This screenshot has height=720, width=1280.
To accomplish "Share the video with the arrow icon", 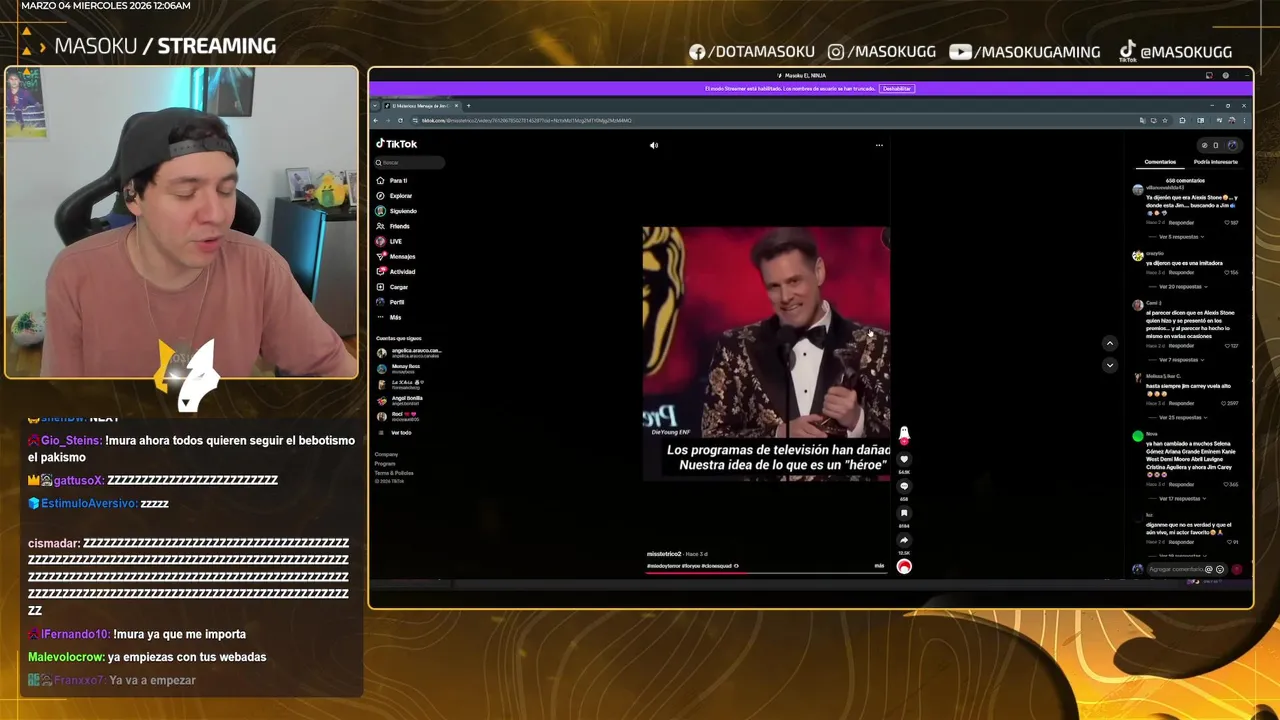I will (904, 541).
